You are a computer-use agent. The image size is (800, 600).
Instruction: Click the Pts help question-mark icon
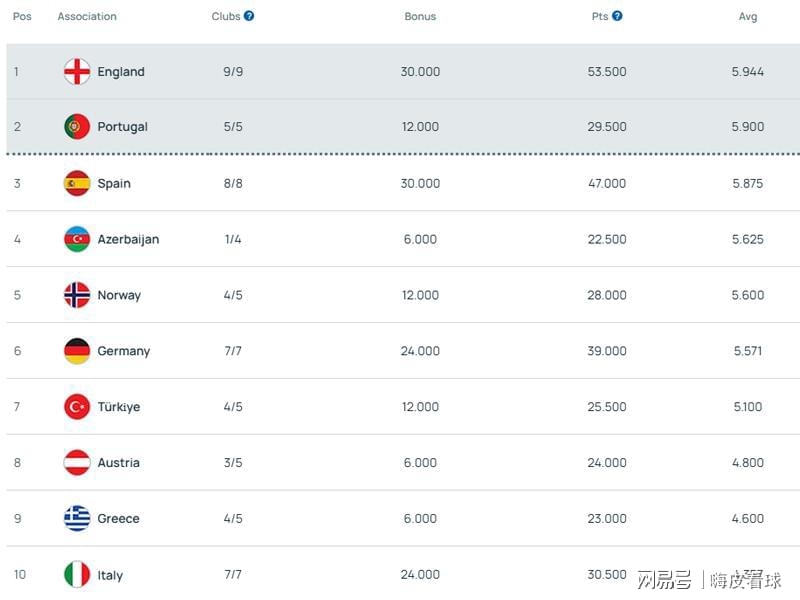pyautogui.click(x=617, y=16)
